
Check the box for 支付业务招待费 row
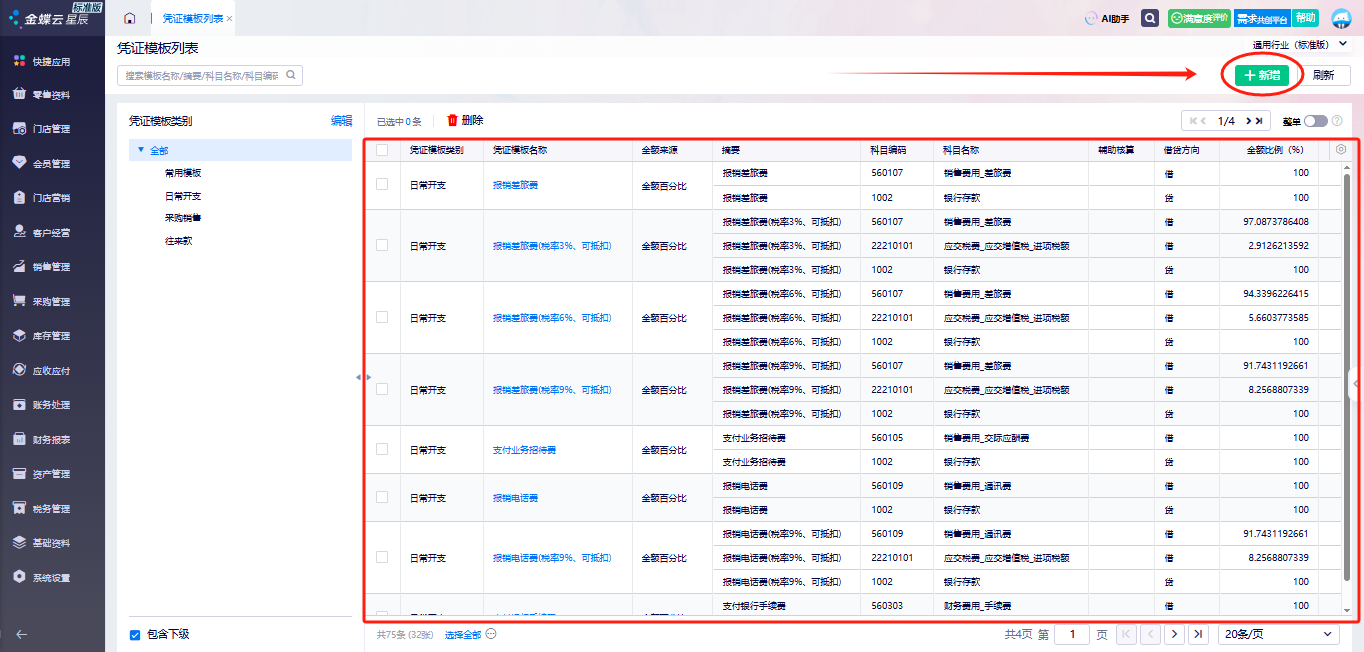pyautogui.click(x=382, y=450)
